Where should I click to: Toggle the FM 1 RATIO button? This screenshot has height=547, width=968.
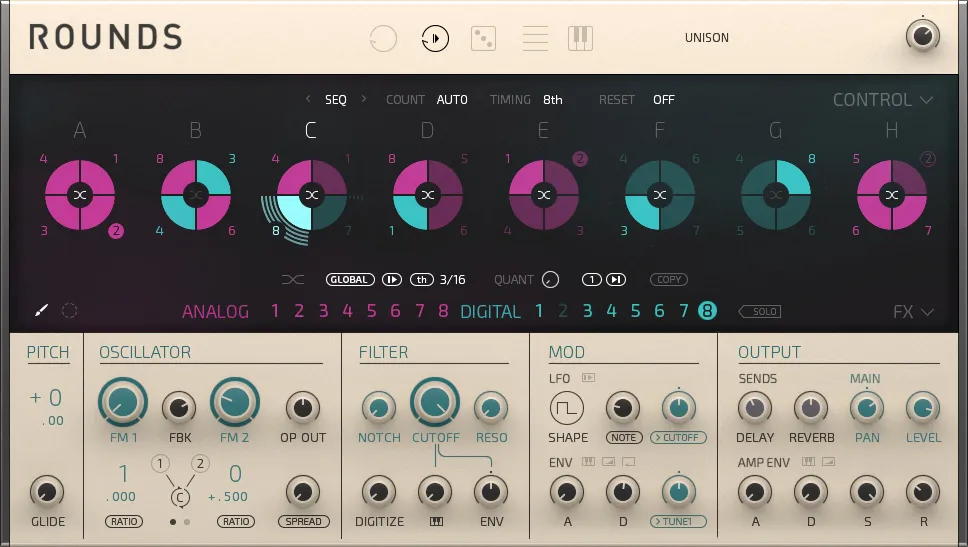[x=124, y=522]
